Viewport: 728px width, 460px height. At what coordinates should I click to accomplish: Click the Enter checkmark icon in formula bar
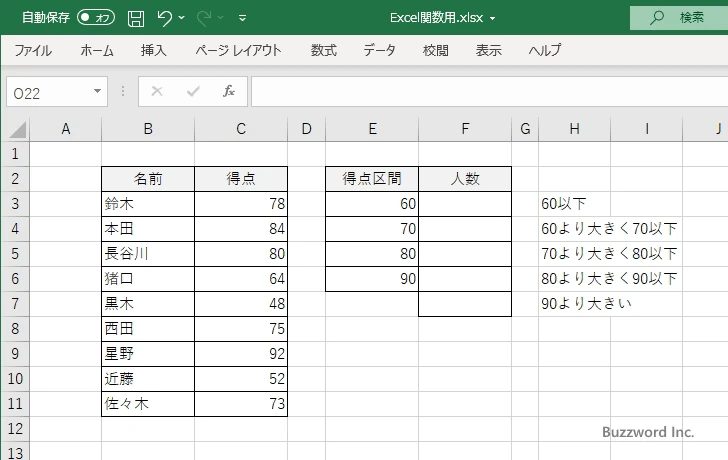[x=193, y=91]
